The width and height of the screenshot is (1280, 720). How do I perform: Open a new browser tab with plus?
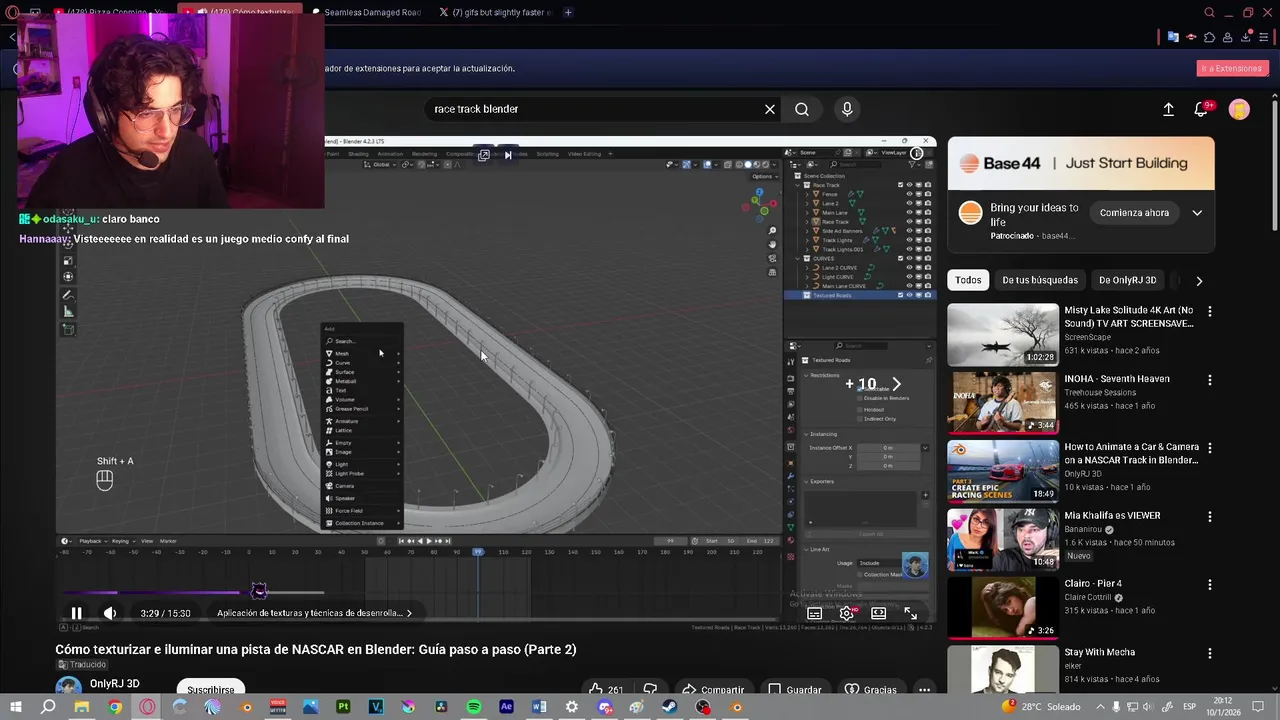click(x=568, y=12)
